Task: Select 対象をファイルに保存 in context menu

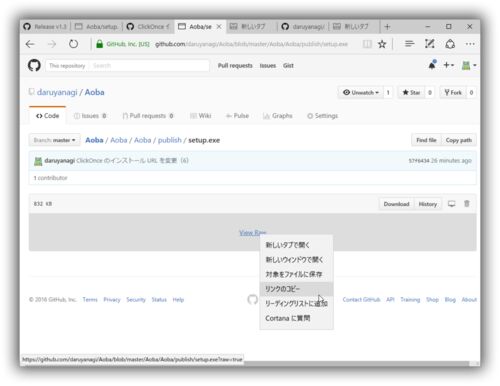Action: [296, 274]
